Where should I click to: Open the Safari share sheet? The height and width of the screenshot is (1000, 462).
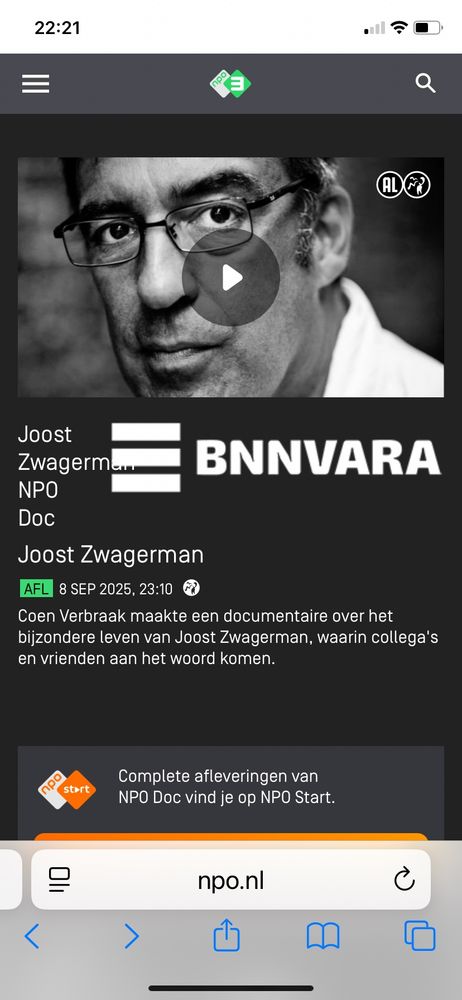point(227,935)
